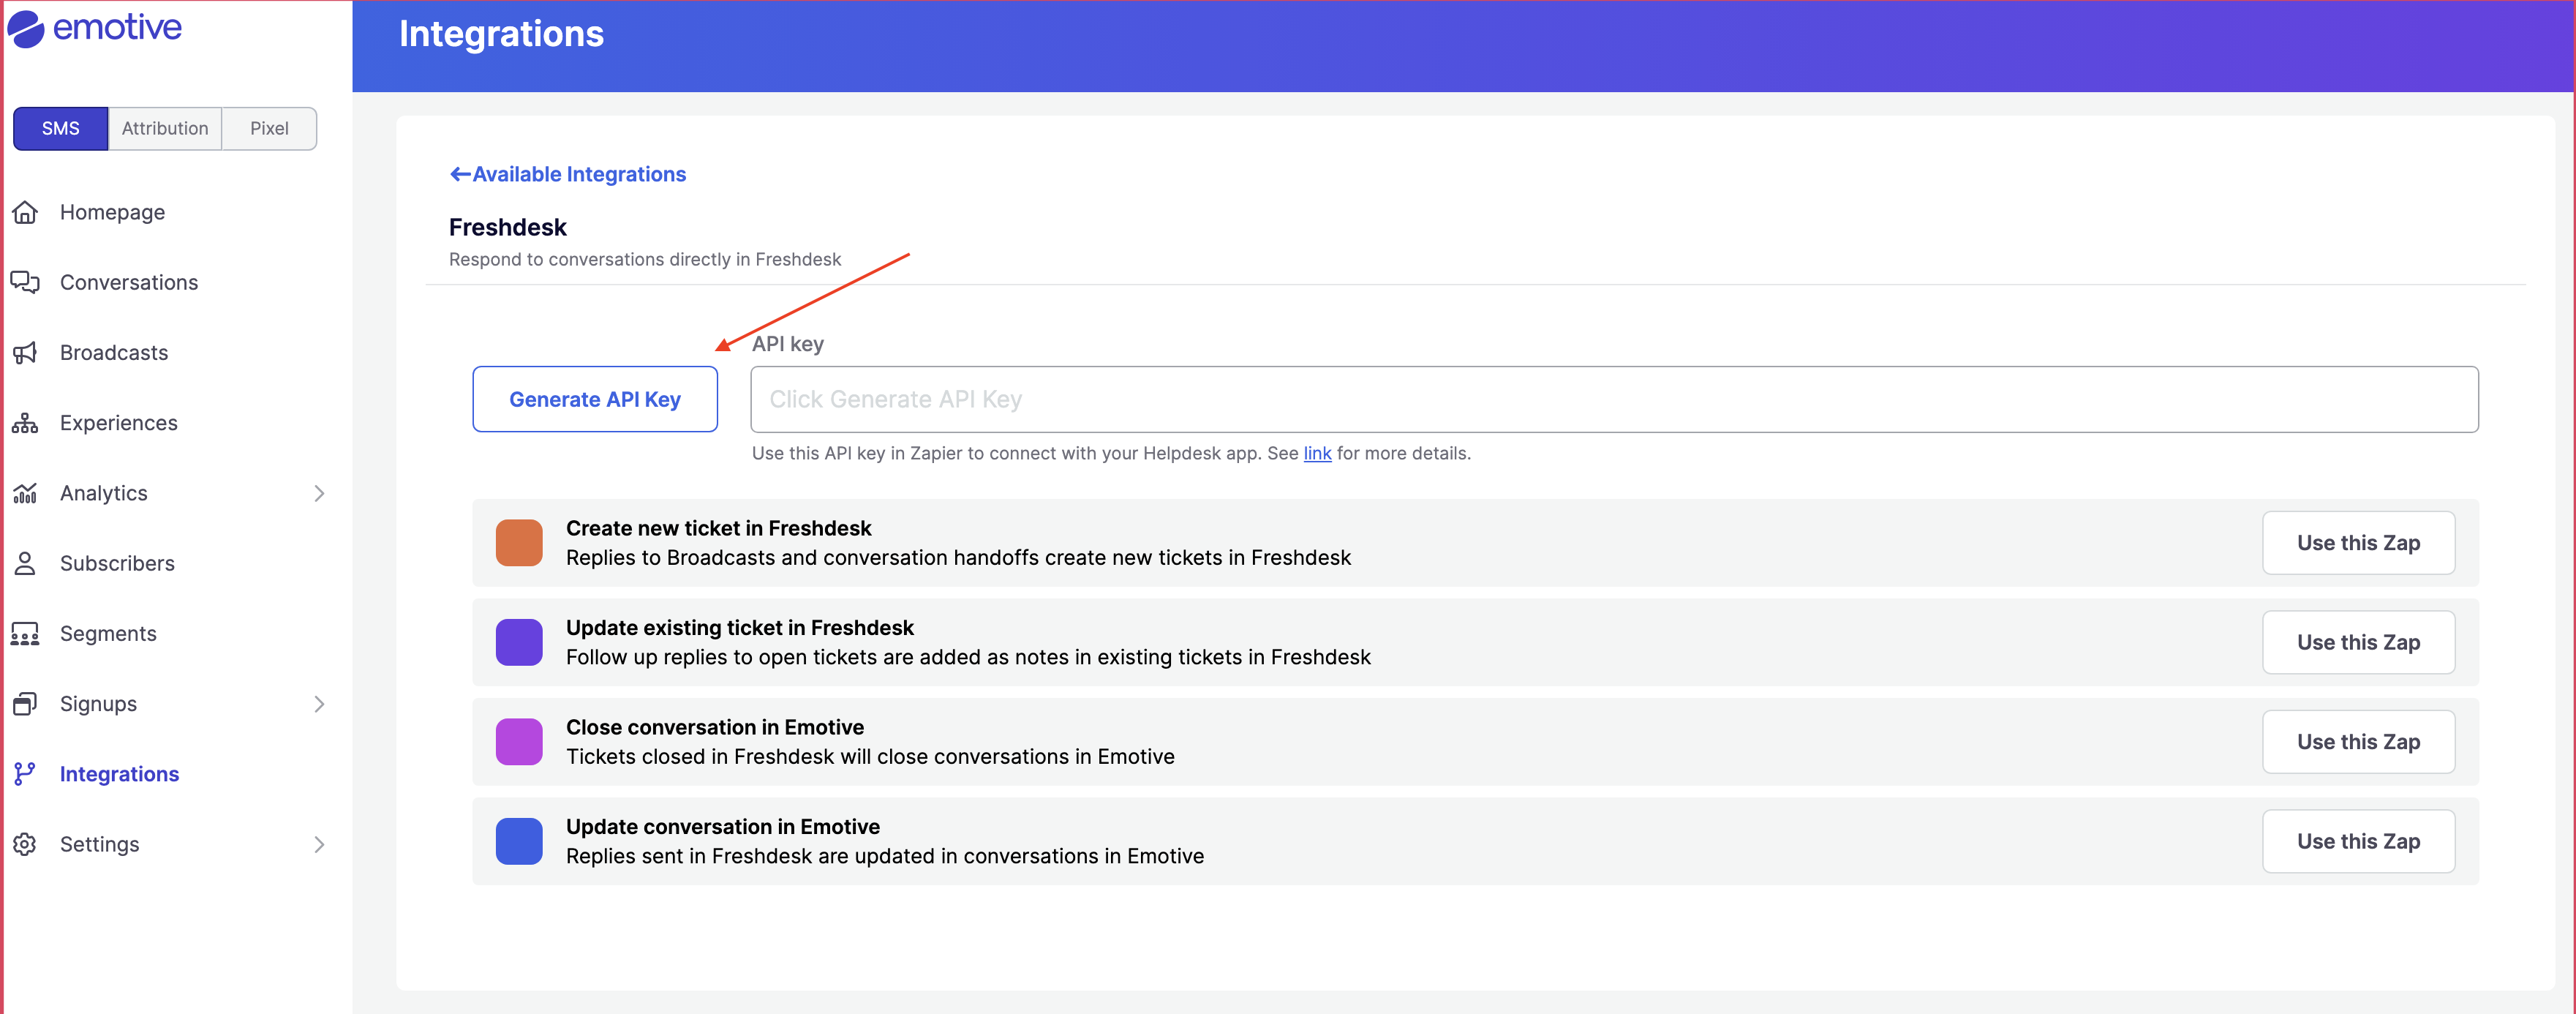Select the SMS tab
2576x1014 pixels.
(60, 128)
